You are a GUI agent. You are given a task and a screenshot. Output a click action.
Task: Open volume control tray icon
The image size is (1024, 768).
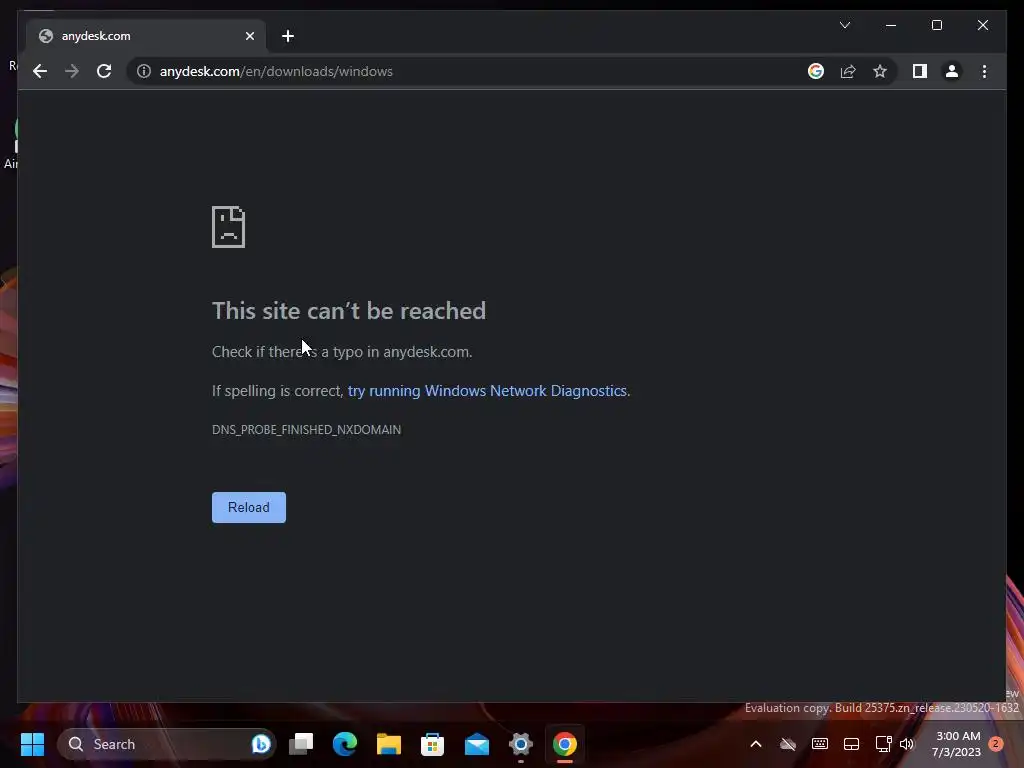(x=907, y=744)
